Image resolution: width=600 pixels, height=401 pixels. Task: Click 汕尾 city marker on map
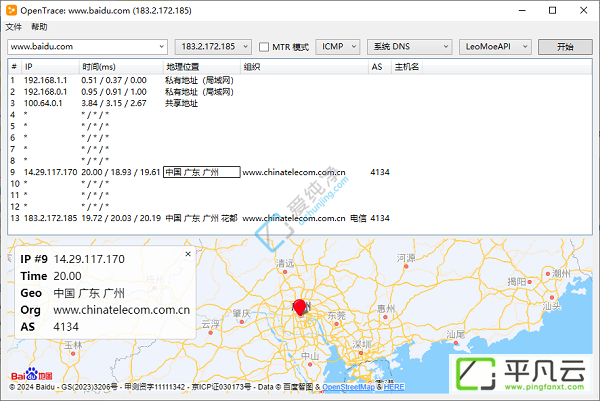point(456,343)
